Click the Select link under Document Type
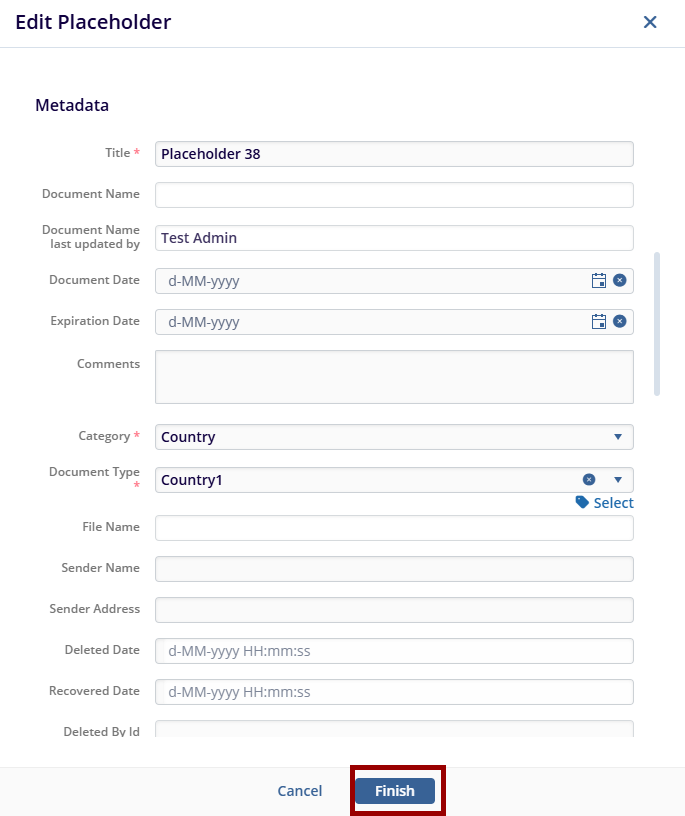685x816 pixels. [613, 503]
